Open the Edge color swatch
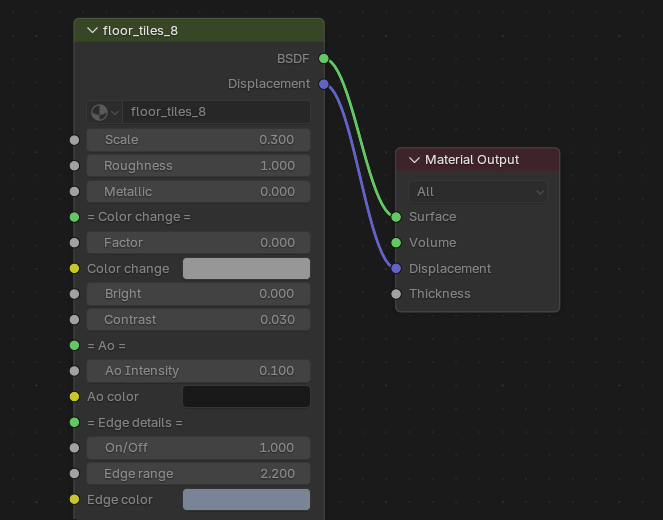The height and width of the screenshot is (520, 663). click(x=246, y=499)
